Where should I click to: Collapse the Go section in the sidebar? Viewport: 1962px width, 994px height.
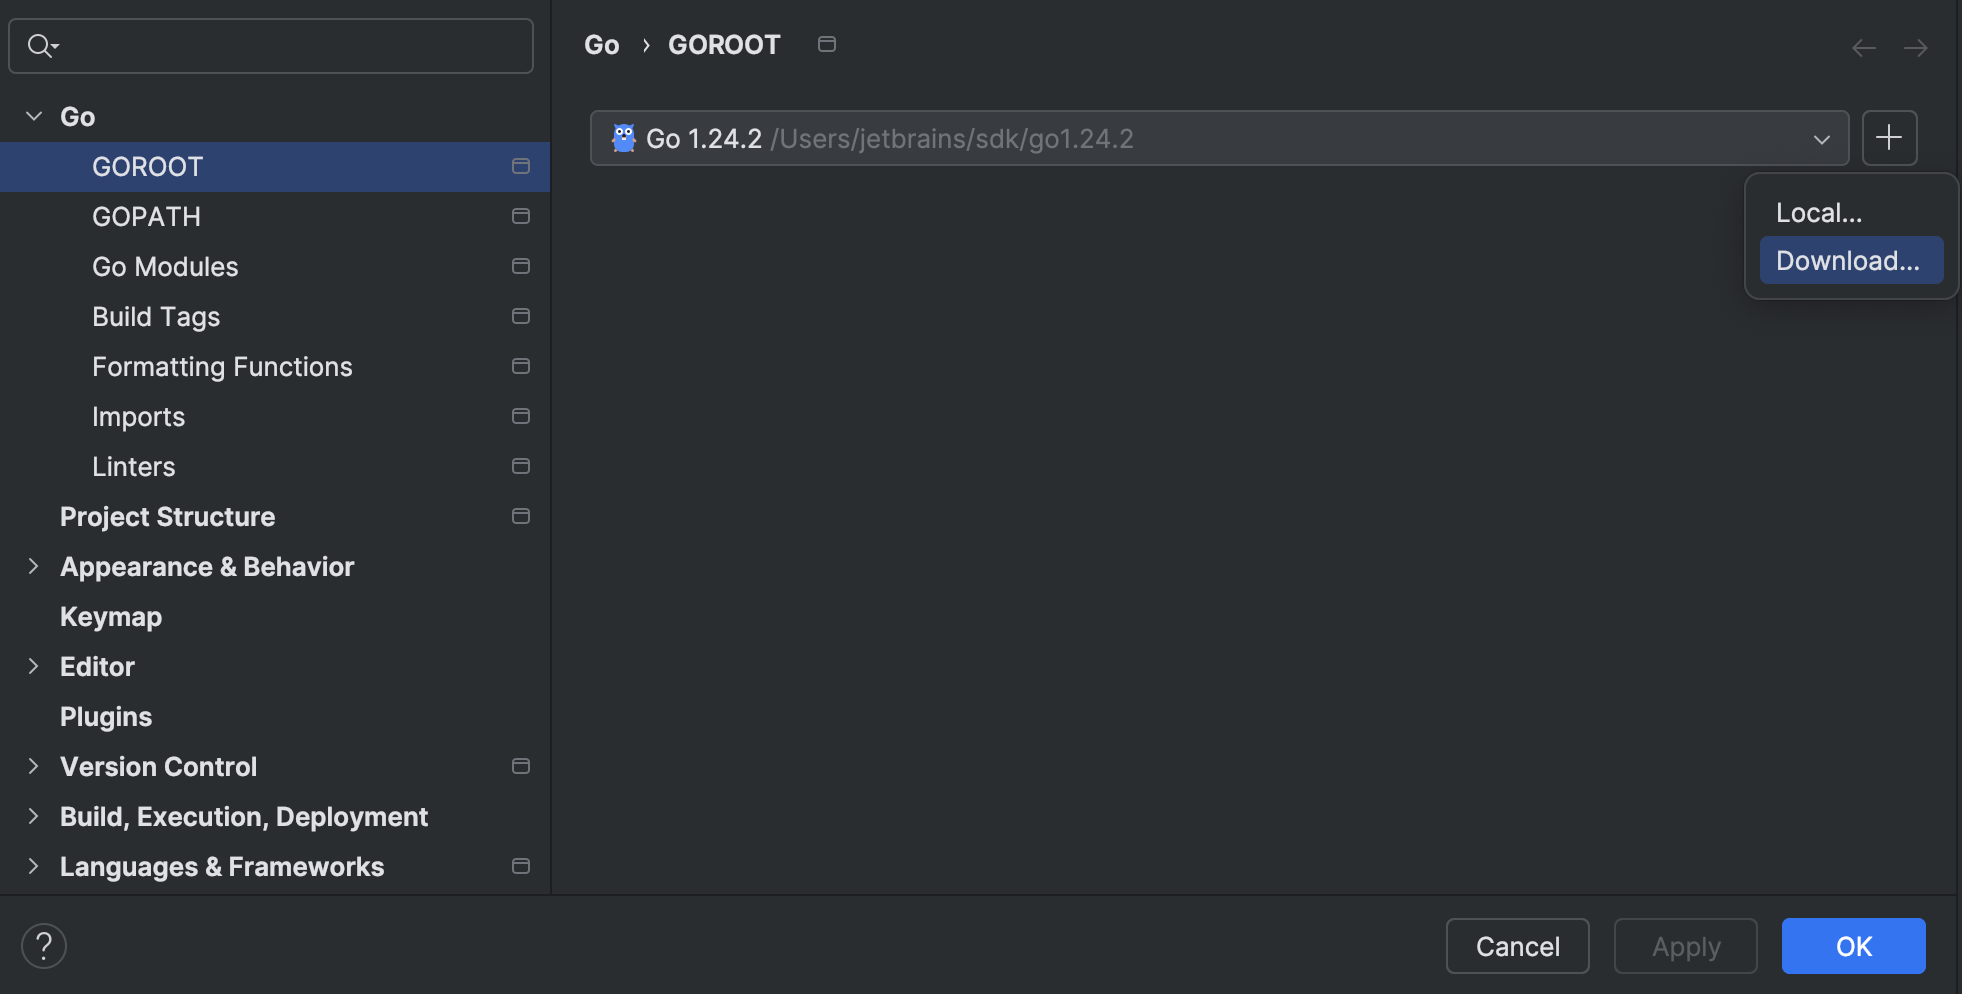(x=33, y=116)
